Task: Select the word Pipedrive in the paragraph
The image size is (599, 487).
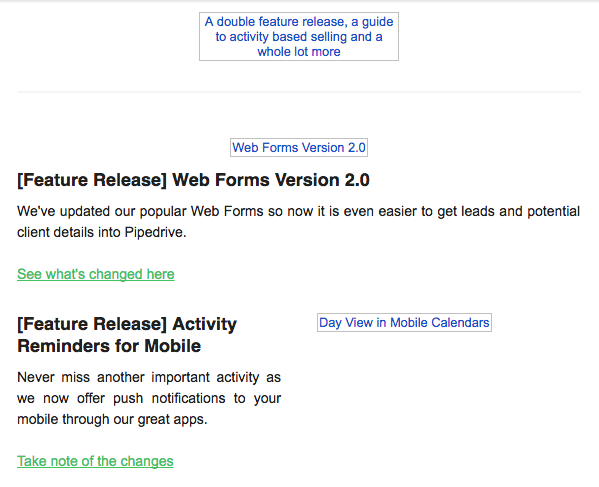Action: coord(154,232)
